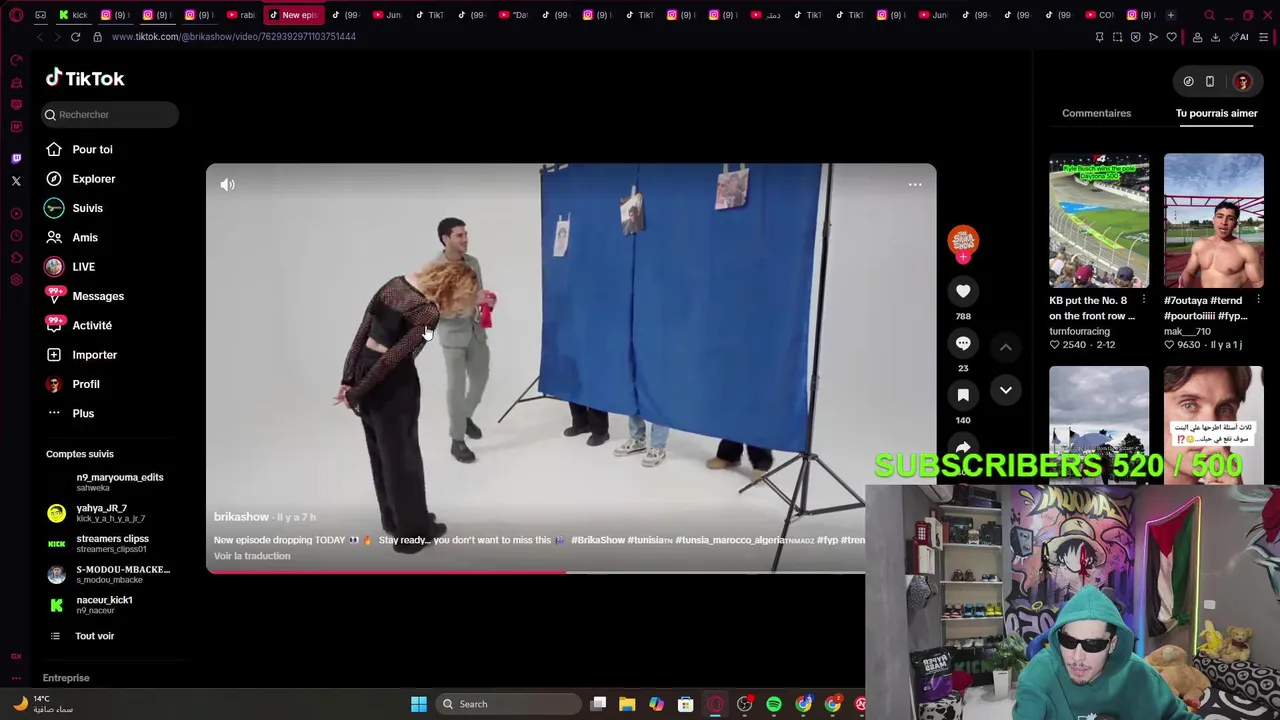Share the video with arrow icon
The image size is (1280, 720).
(963, 447)
